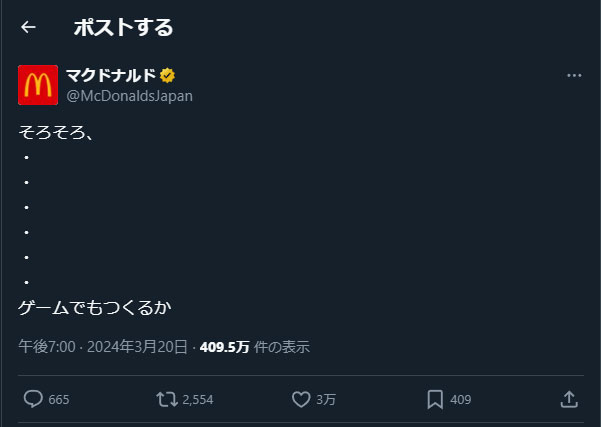Click the back arrow icon
Screen dimensions: 601x427
[x=28, y=28]
